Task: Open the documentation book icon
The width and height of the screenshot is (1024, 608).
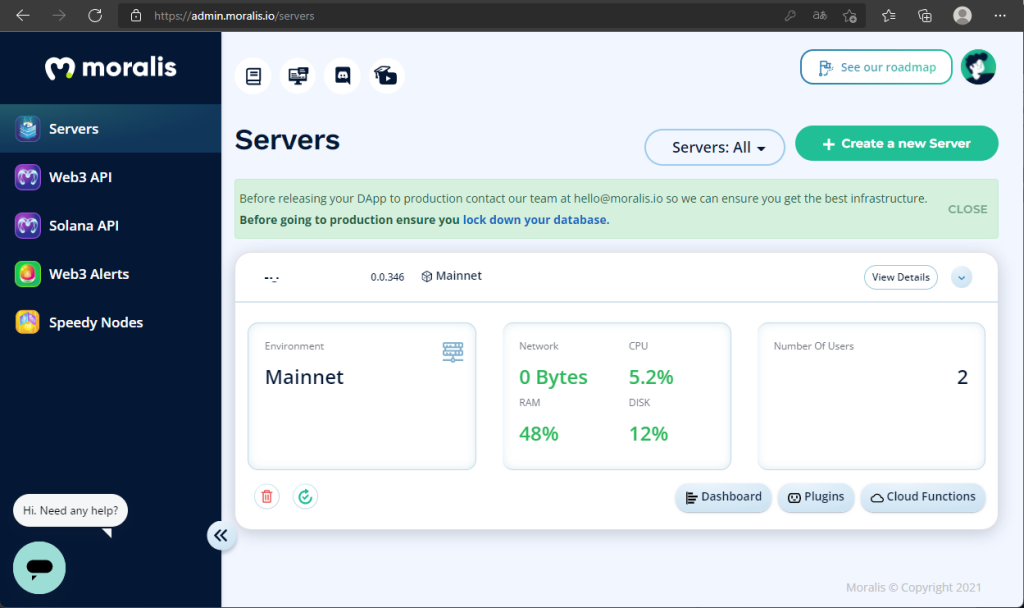Action: [x=253, y=76]
